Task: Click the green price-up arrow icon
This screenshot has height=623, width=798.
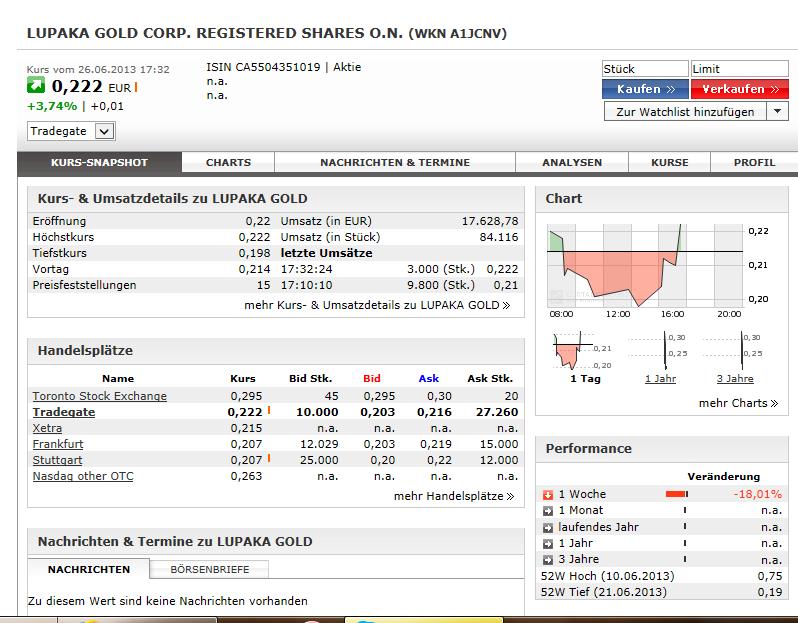Action: 36,87
